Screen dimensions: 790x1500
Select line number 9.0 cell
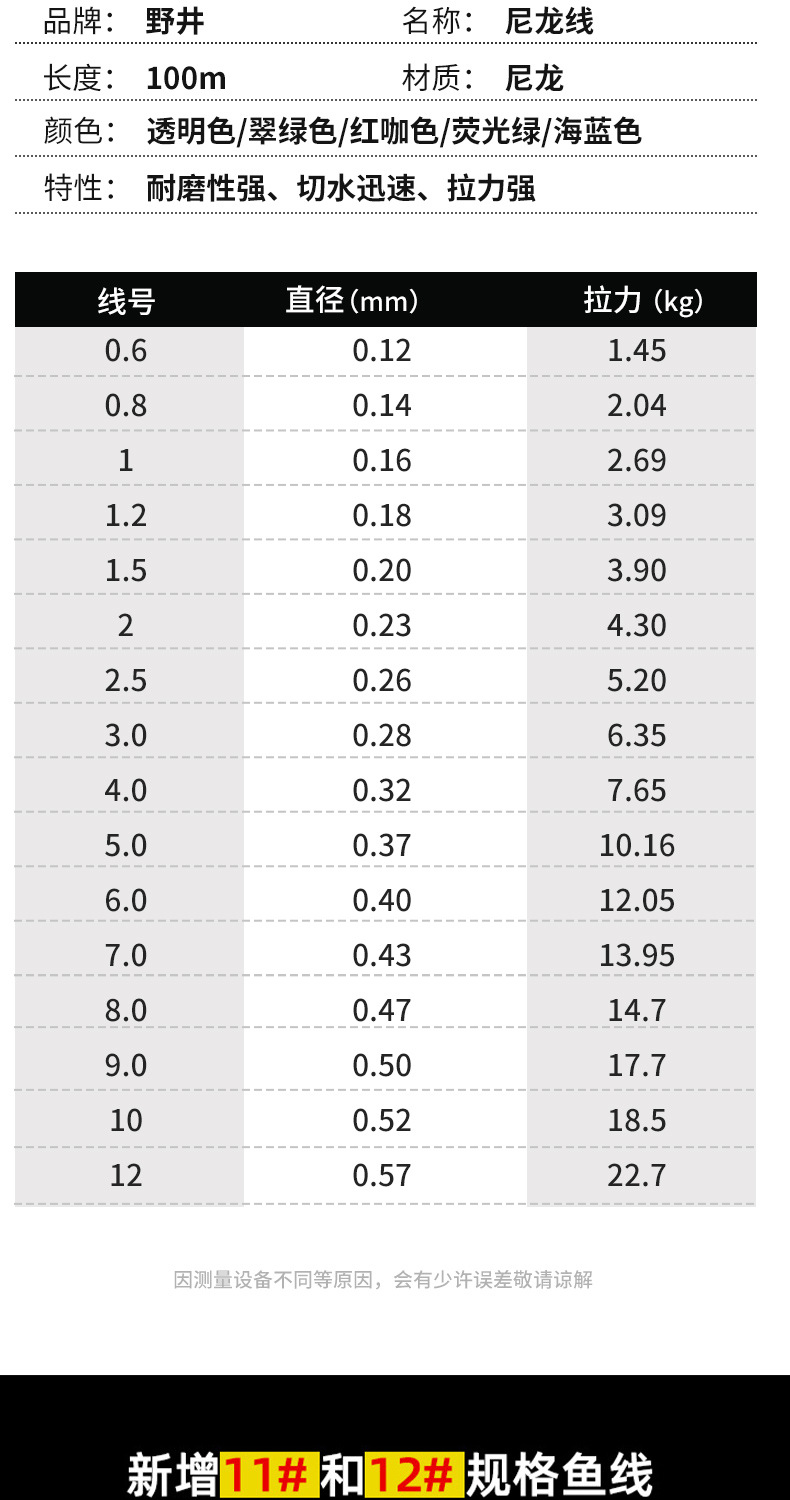click(126, 1066)
